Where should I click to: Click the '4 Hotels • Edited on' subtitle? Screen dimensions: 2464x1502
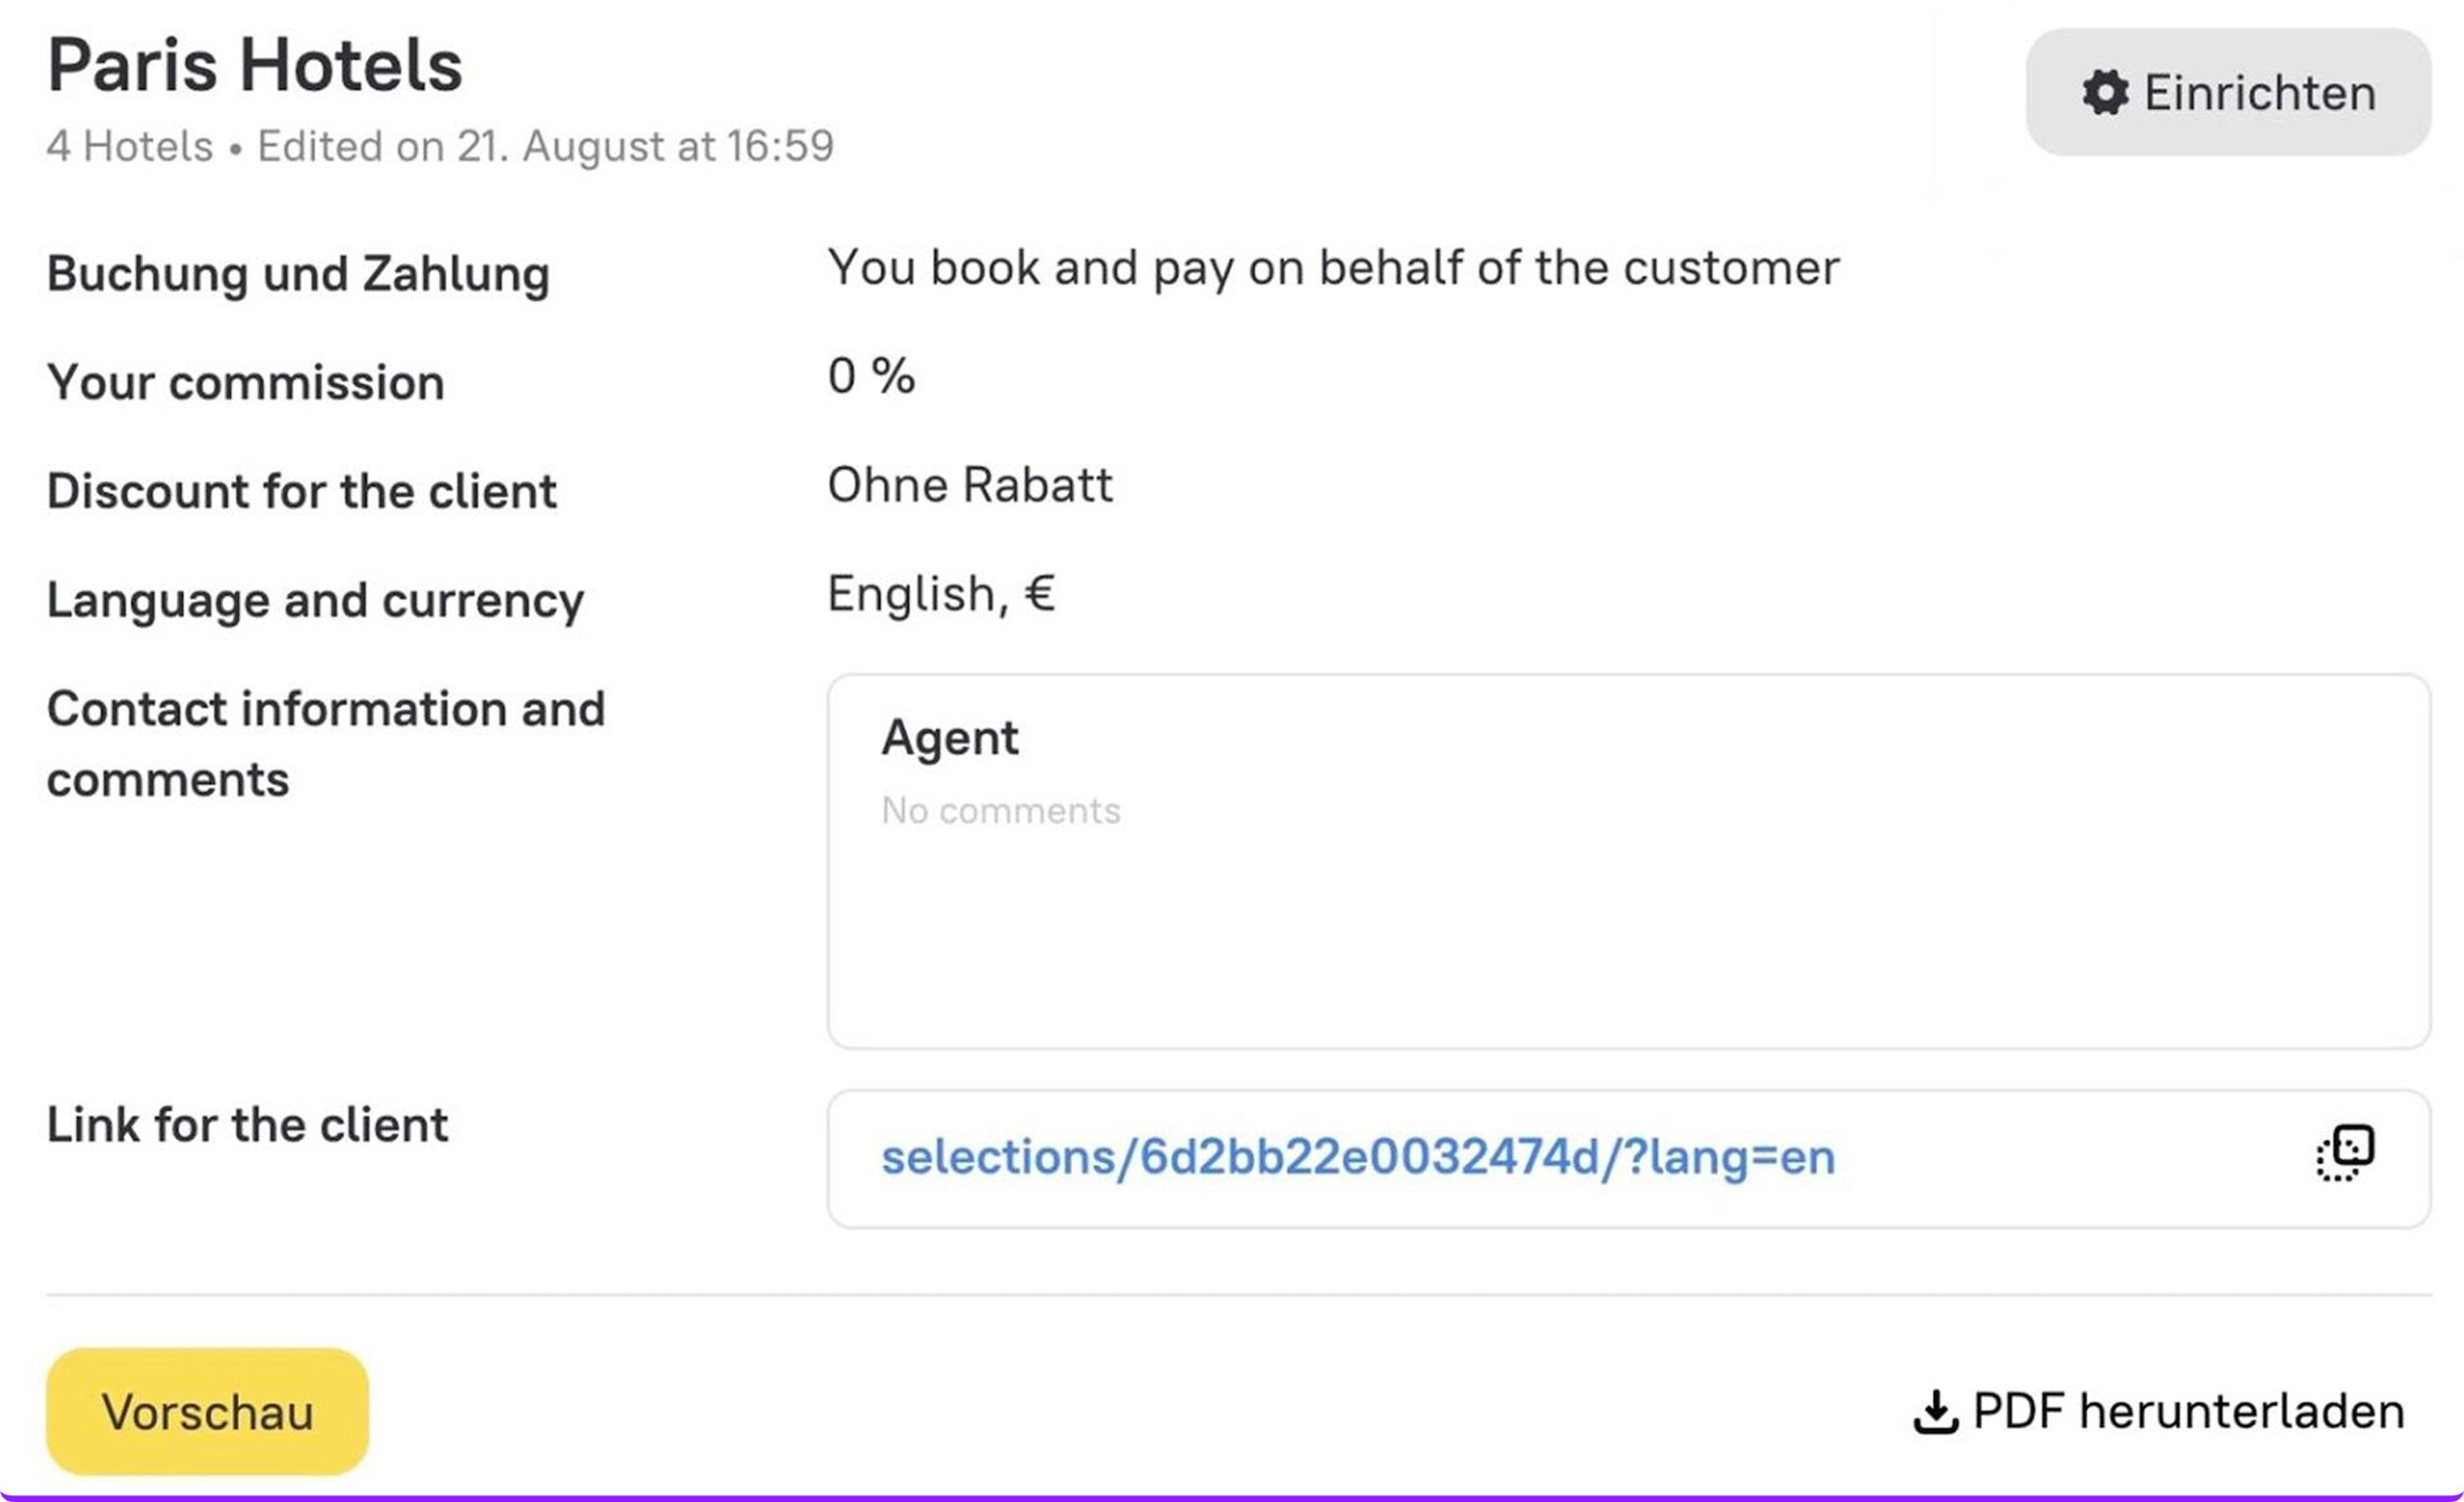click(440, 147)
